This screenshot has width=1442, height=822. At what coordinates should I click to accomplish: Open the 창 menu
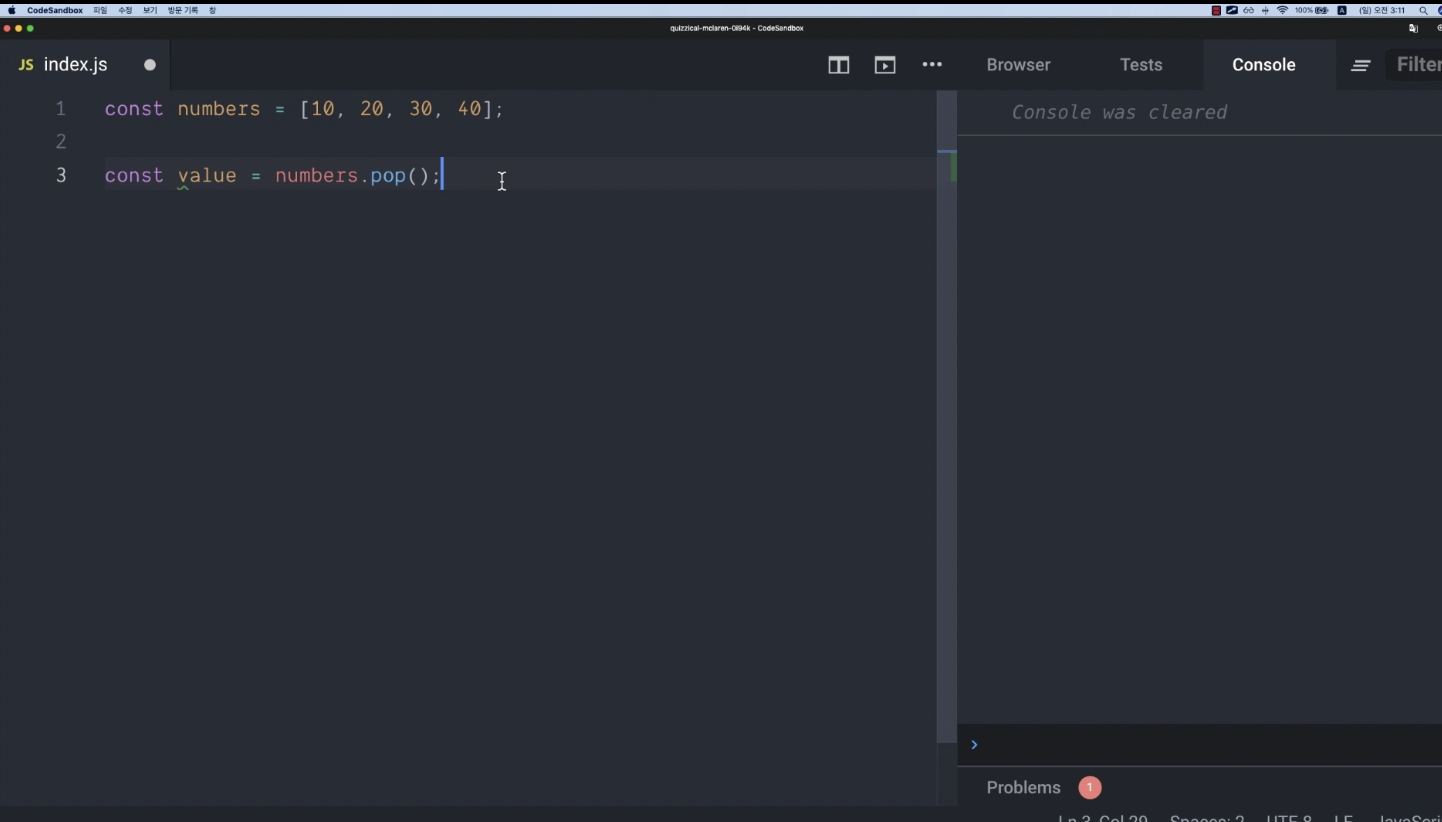click(212, 10)
